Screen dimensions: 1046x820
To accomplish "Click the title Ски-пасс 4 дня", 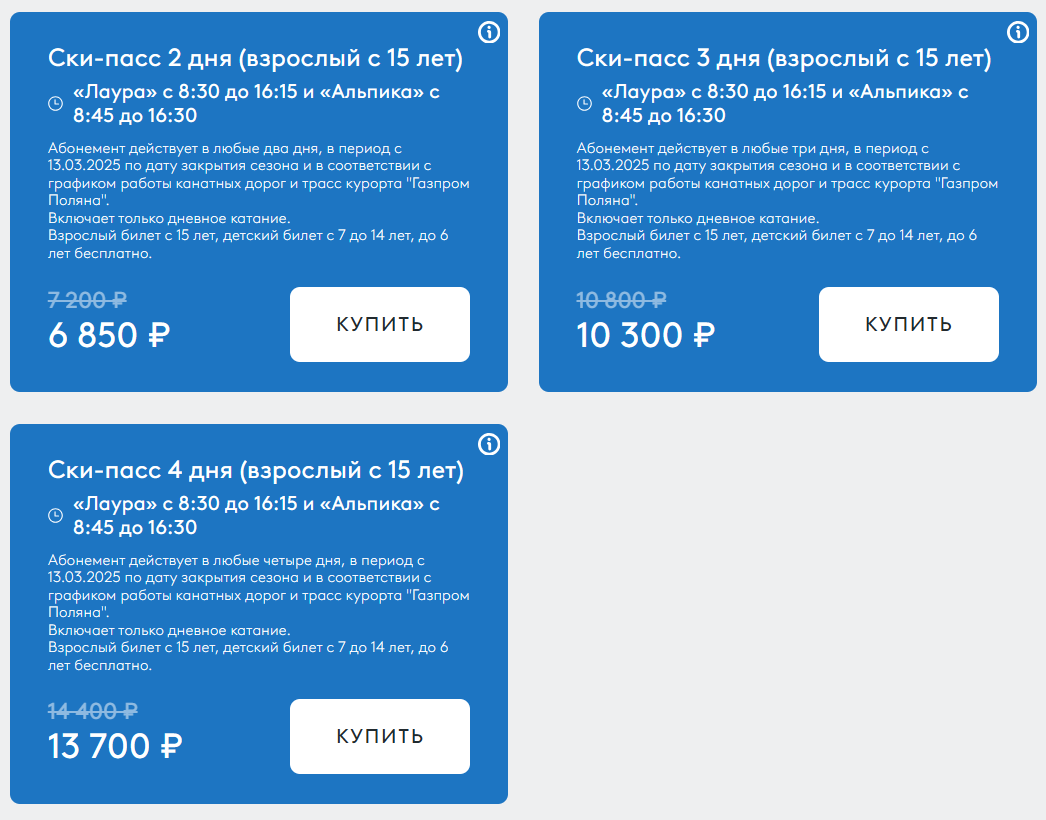I will click(x=255, y=470).
